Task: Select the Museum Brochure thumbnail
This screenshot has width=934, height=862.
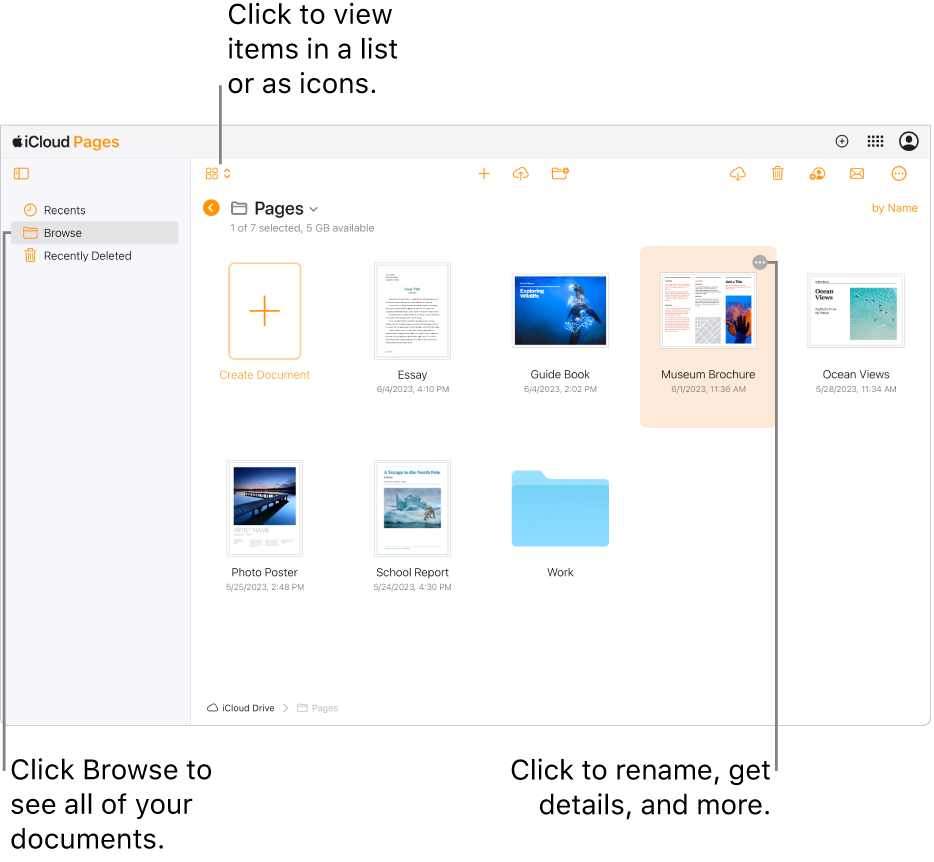Action: pyautogui.click(x=708, y=310)
